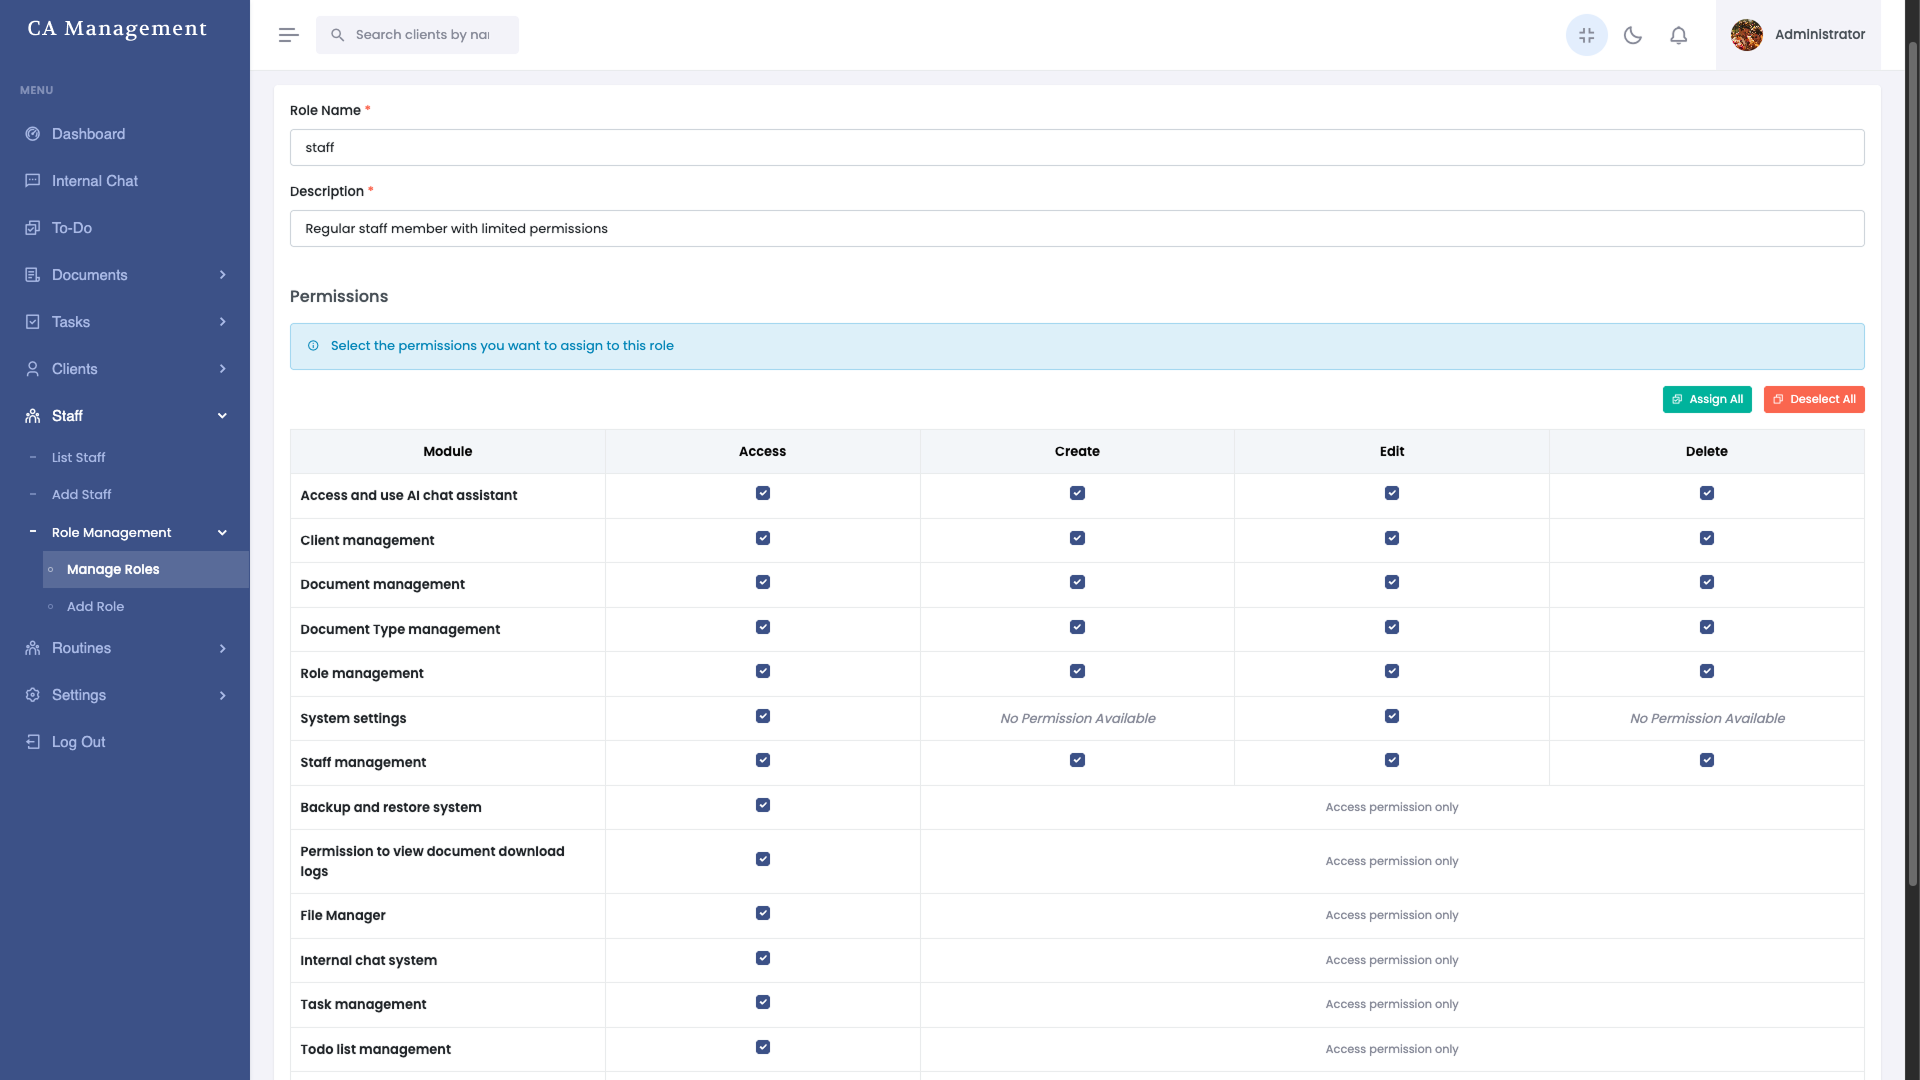Click the Deselect All button
This screenshot has width=1920, height=1080.
(1814, 399)
